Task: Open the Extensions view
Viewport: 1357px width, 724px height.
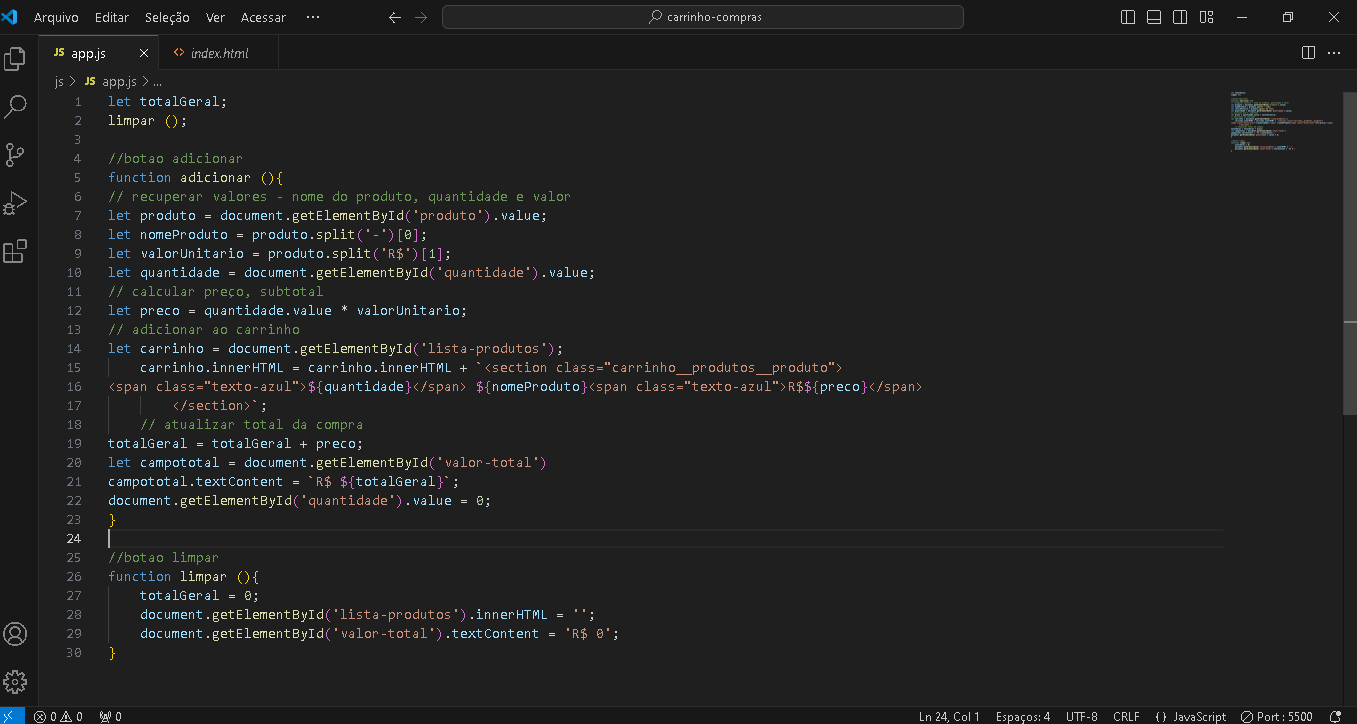Action: 15,251
